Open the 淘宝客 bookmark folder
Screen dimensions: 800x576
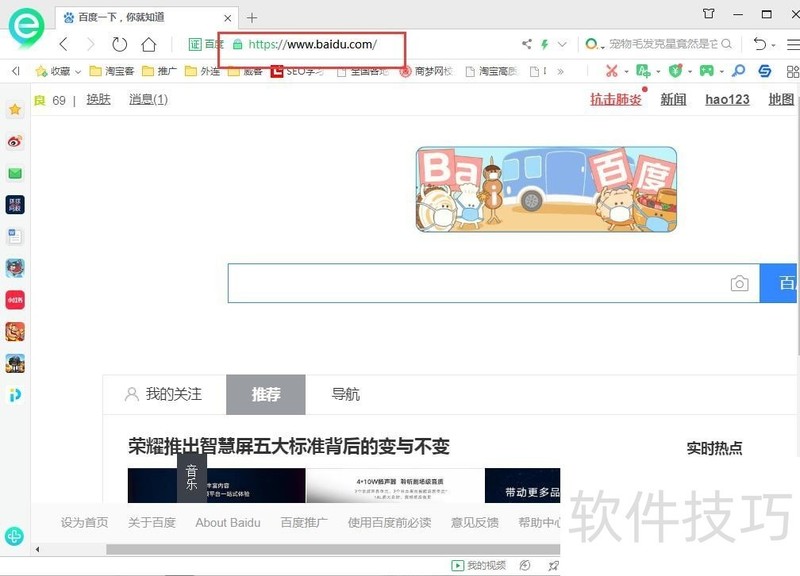pos(112,71)
